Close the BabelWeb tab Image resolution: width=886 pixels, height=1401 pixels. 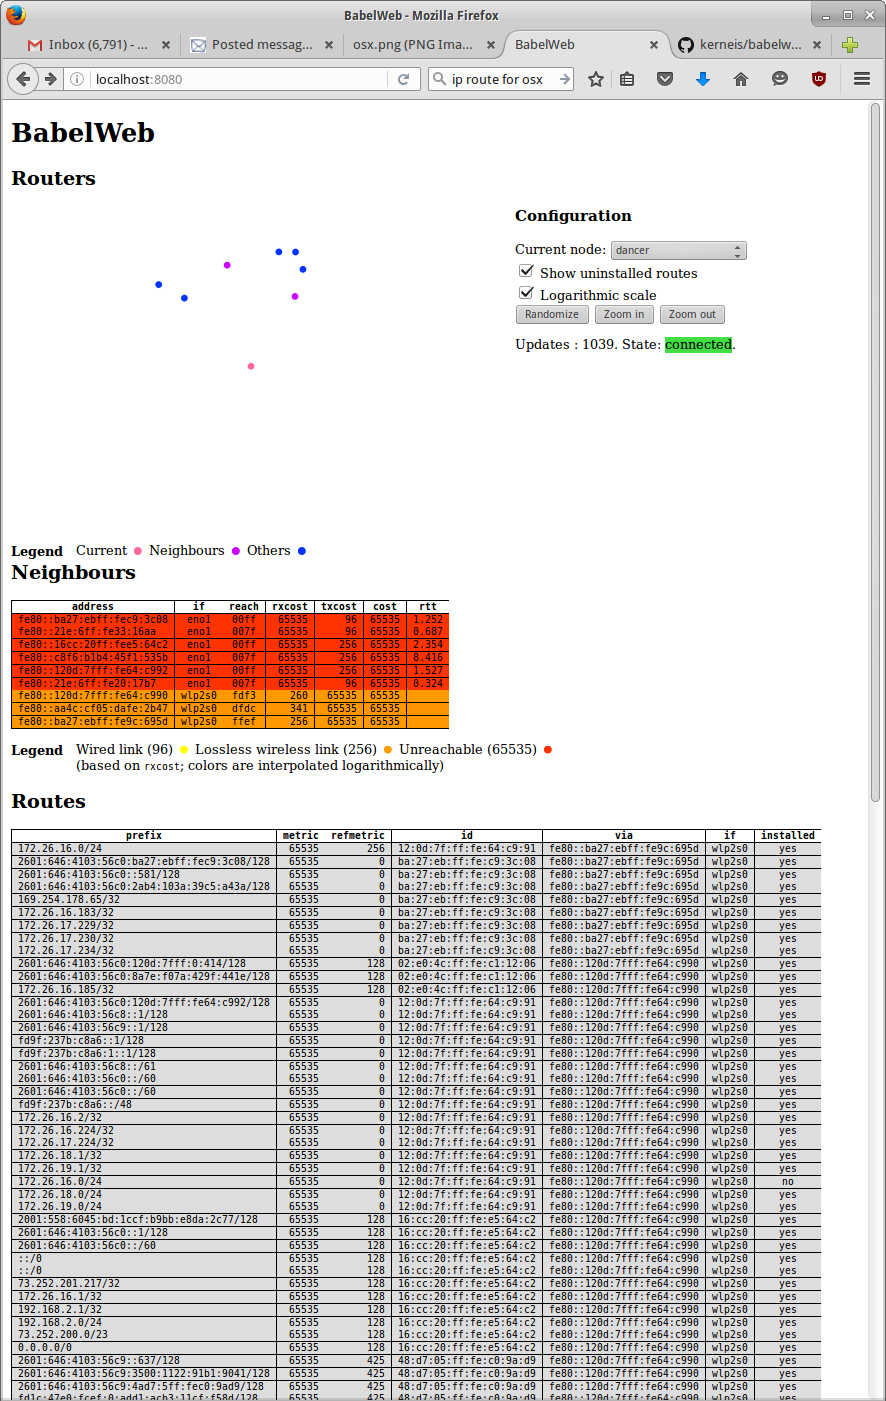[654, 45]
